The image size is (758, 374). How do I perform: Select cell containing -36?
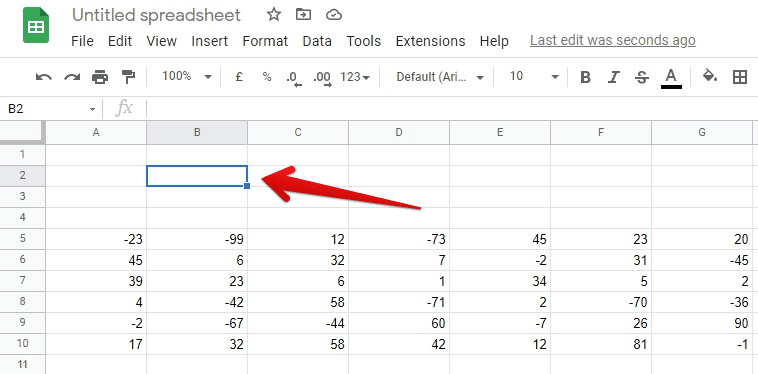click(702, 302)
